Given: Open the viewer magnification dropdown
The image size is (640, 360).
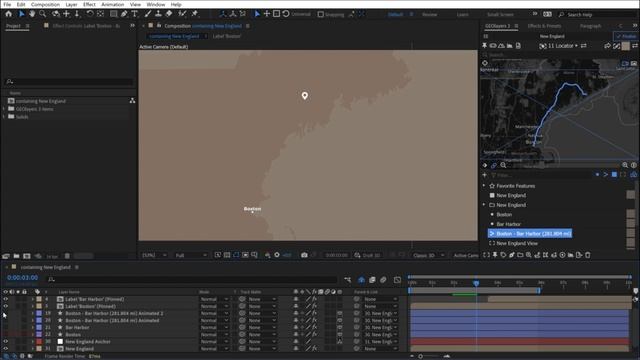Looking at the screenshot, I should (154, 255).
